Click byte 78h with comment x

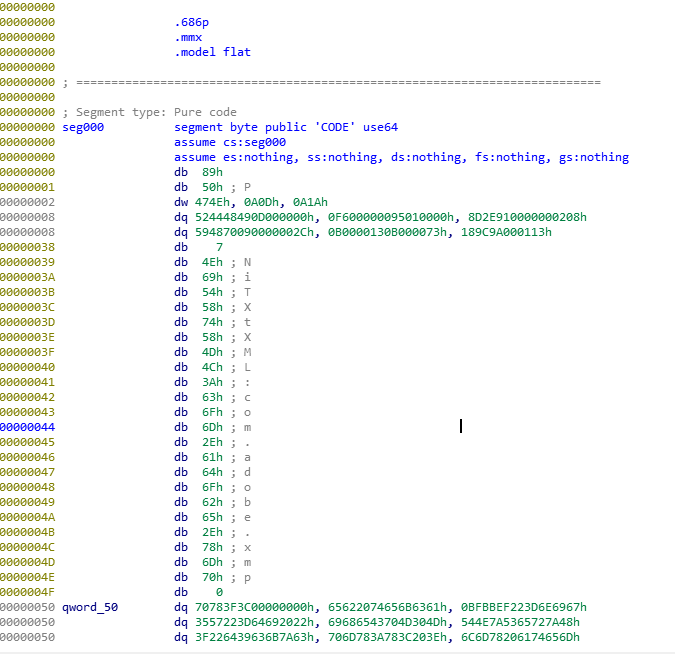(x=212, y=547)
